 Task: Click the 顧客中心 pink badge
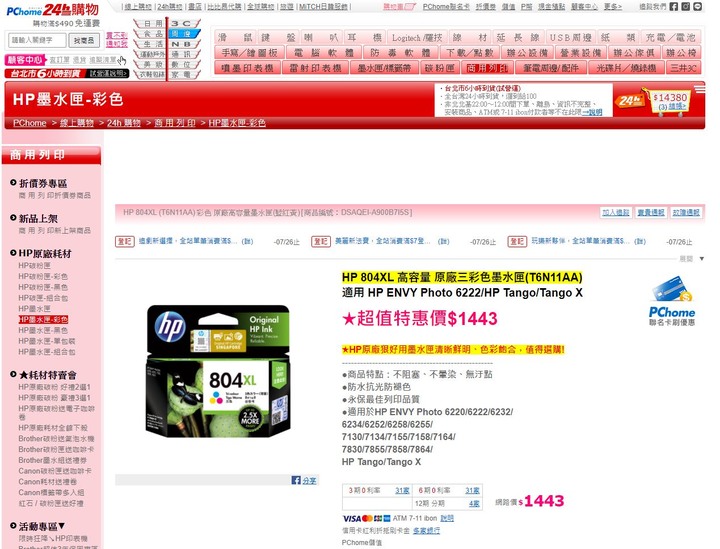[x=26, y=60]
